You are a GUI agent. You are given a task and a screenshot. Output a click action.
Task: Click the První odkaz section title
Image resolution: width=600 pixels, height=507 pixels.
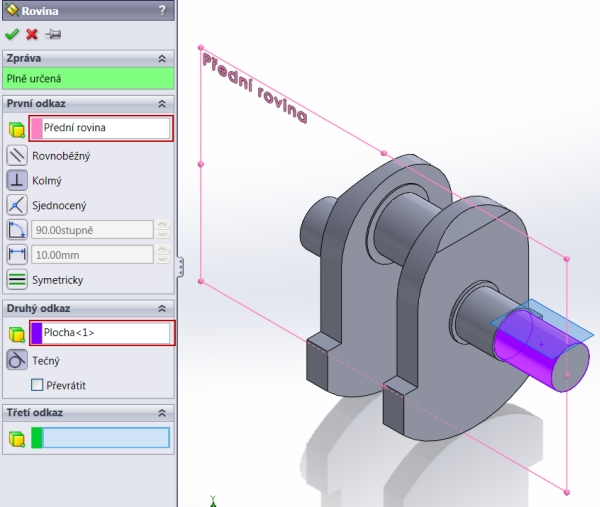coord(36,103)
